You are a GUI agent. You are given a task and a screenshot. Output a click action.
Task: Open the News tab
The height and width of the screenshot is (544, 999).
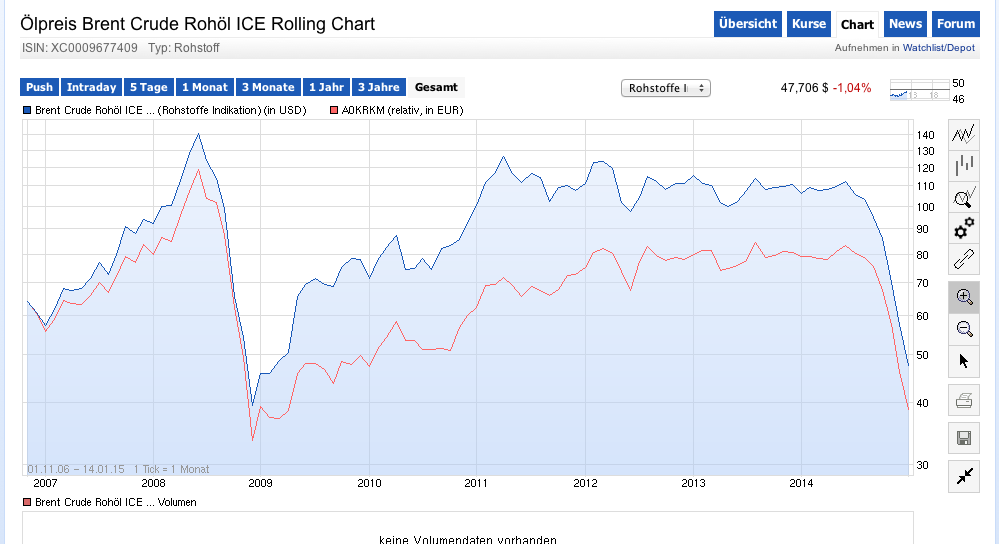pyautogui.click(x=905, y=24)
